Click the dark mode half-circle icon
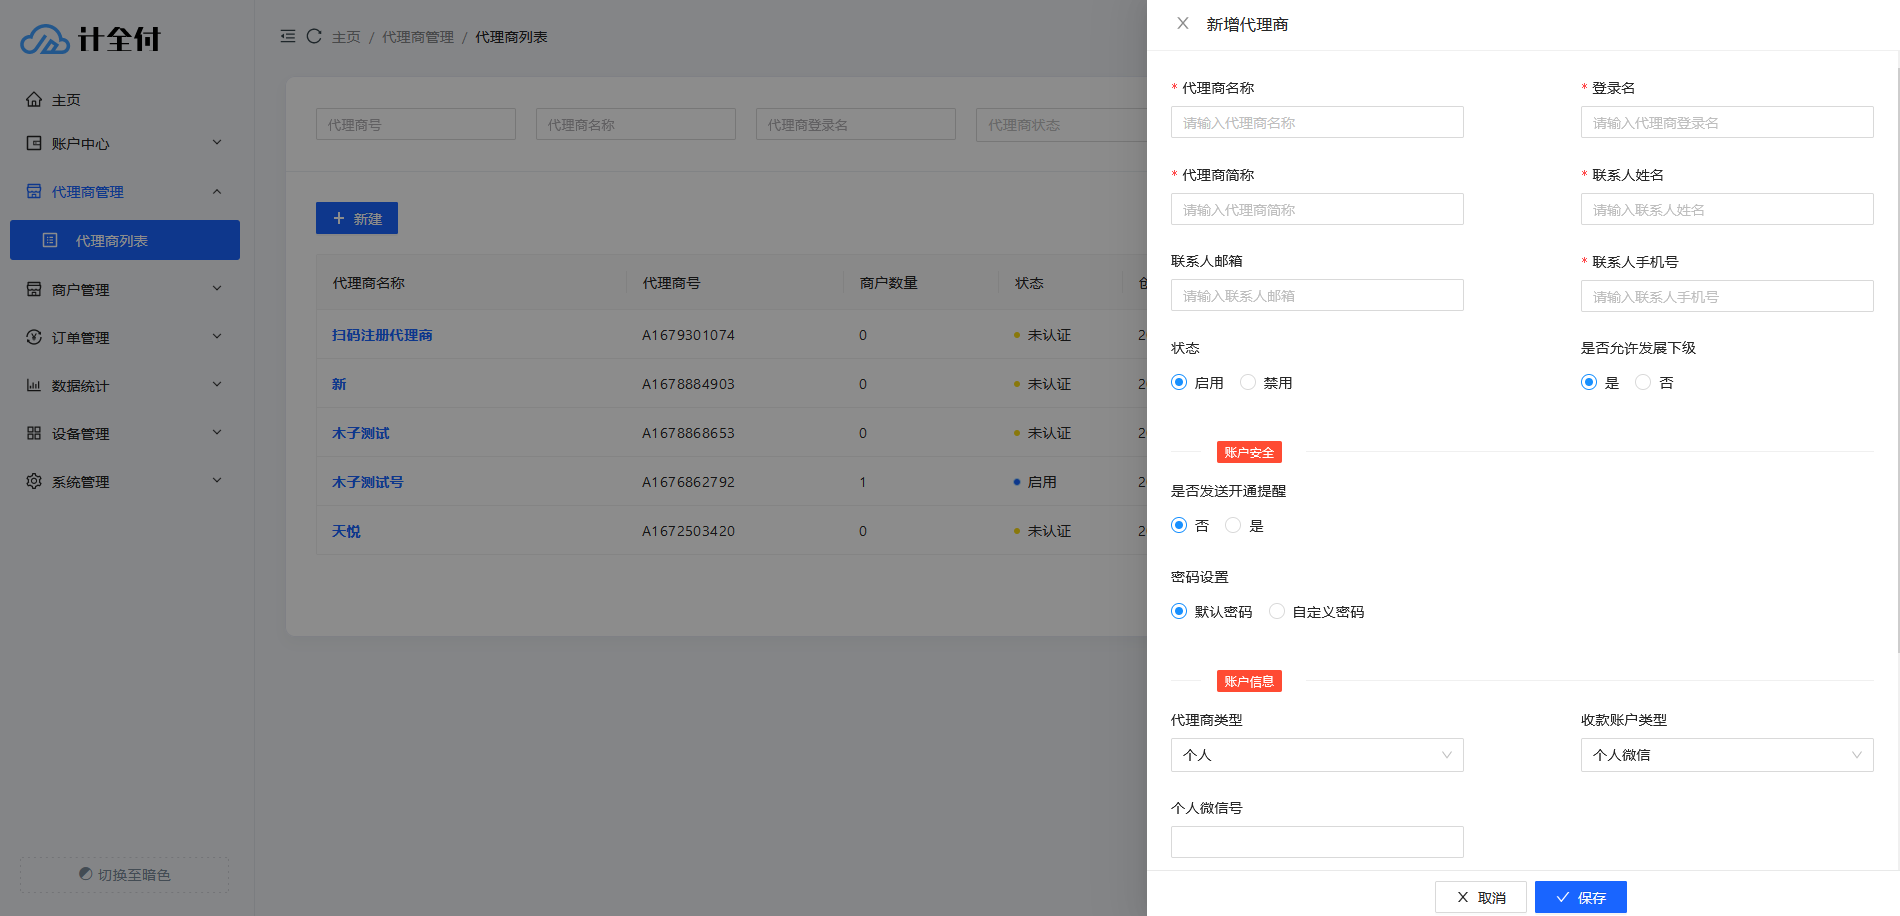This screenshot has width=1900, height=916. tap(86, 874)
